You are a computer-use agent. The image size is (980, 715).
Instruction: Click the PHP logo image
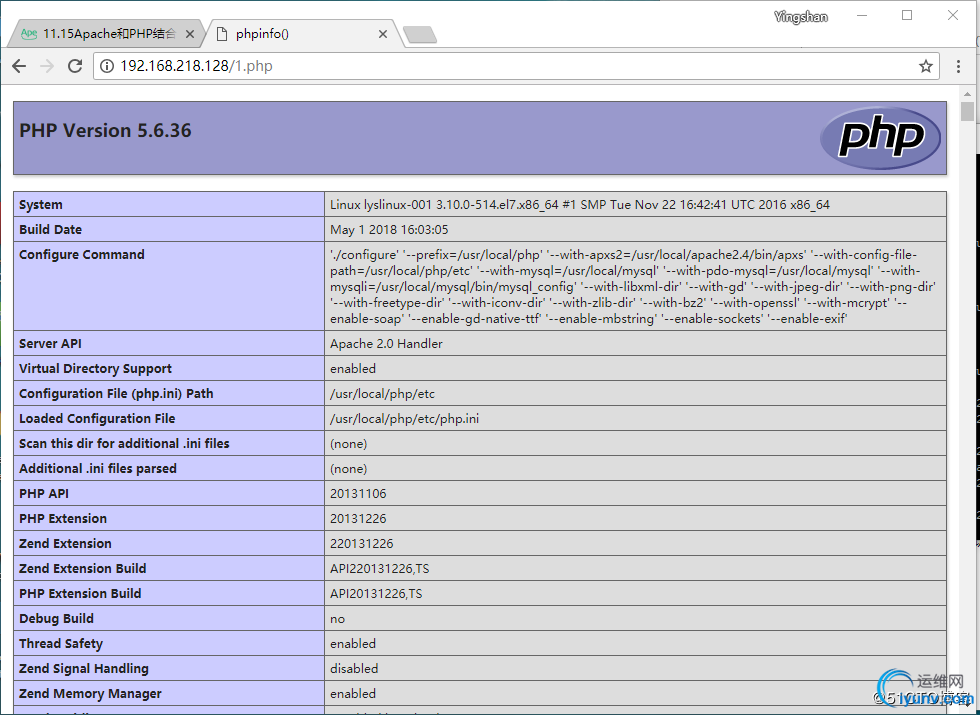point(880,138)
